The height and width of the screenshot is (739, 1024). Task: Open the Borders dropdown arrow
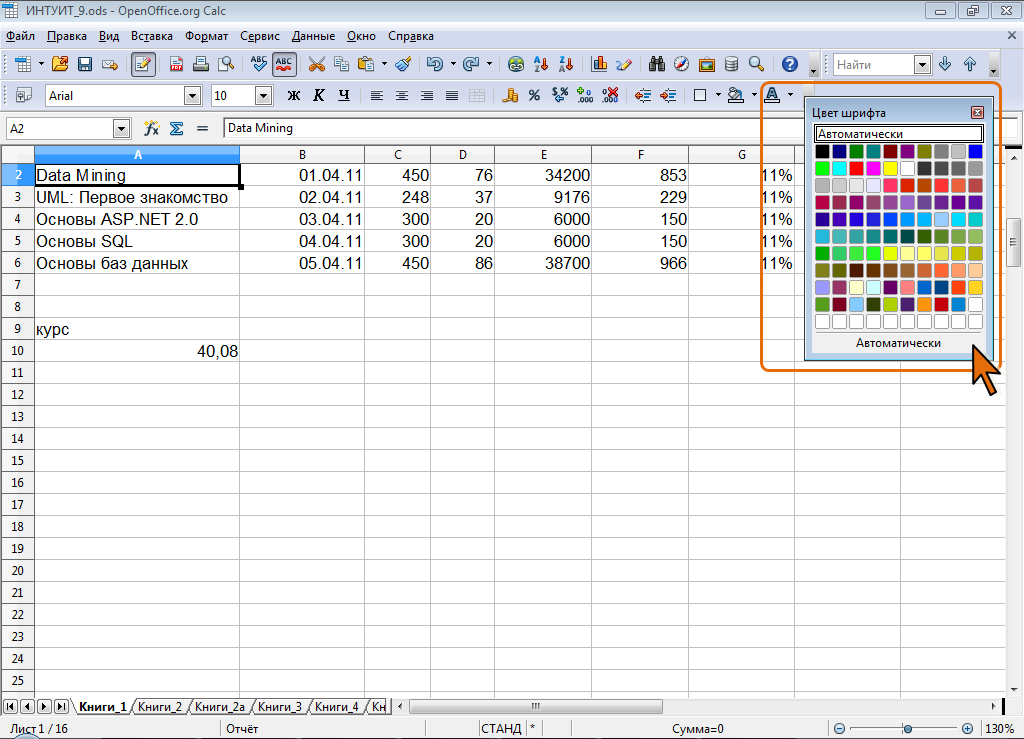[x=718, y=95]
